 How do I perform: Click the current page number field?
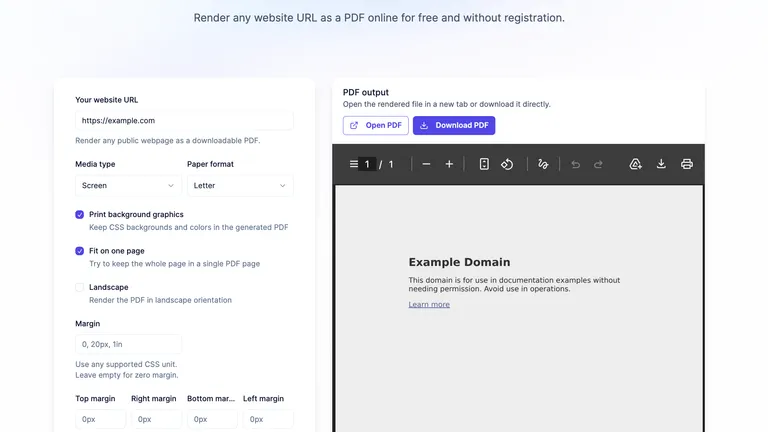[367, 164]
